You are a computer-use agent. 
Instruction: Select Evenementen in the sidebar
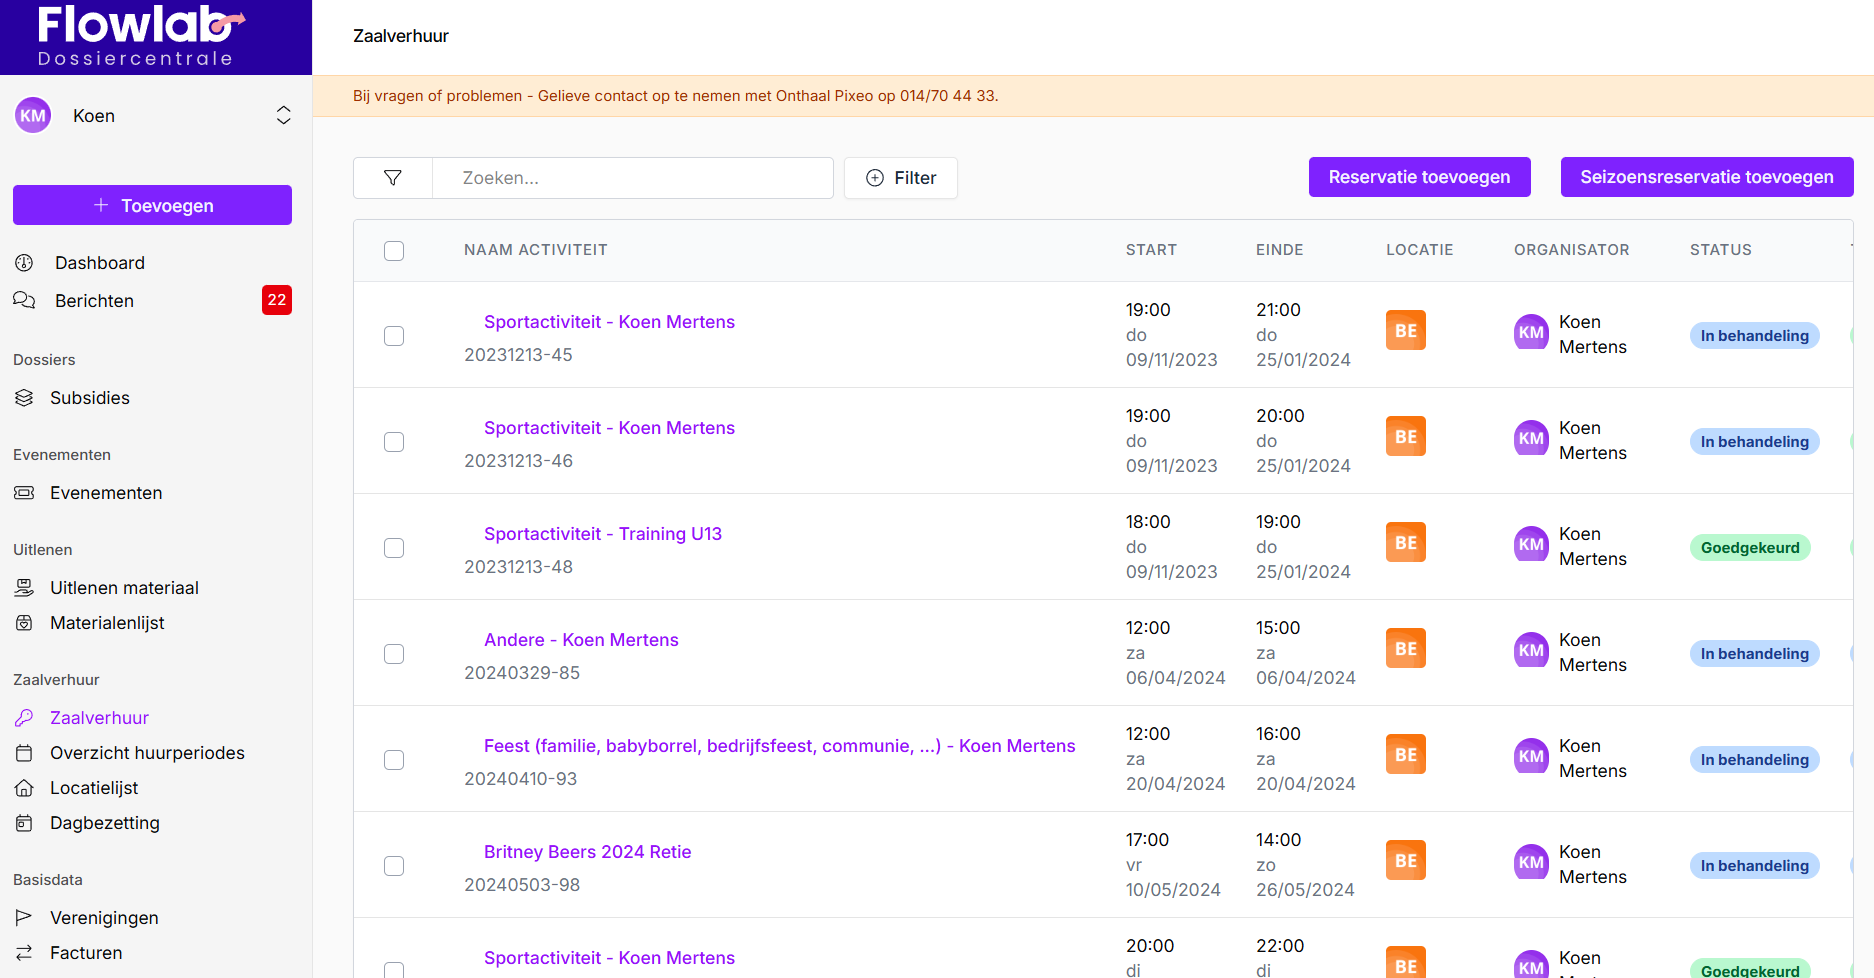coord(105,493)
